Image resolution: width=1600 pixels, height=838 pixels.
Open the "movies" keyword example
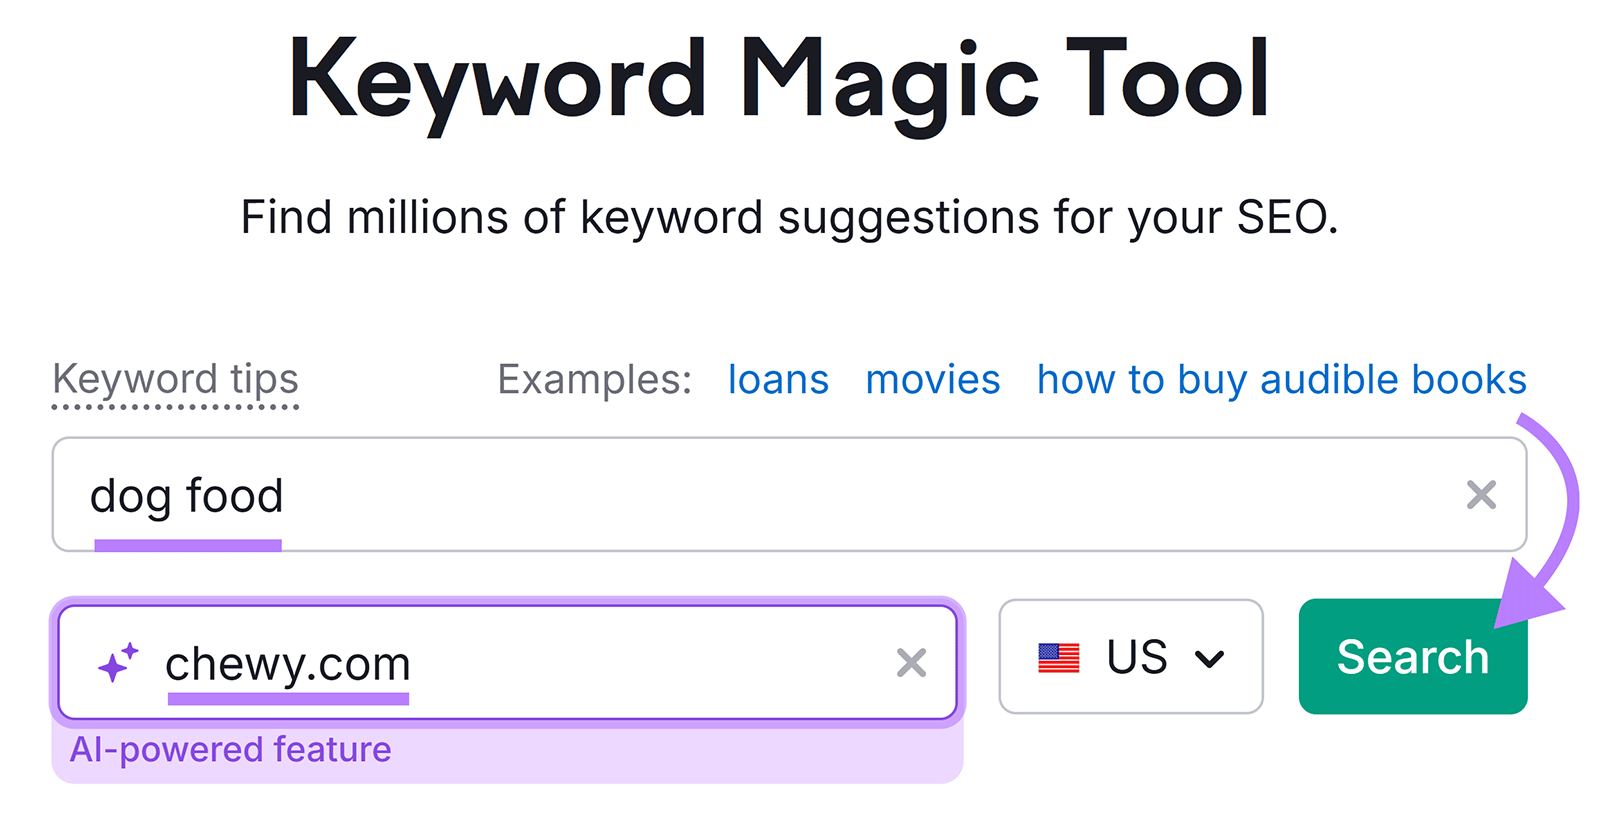pos(933,379)
